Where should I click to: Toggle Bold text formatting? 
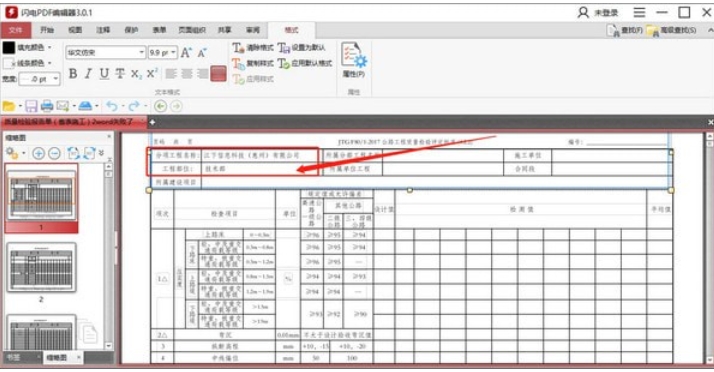click(73, 74)
